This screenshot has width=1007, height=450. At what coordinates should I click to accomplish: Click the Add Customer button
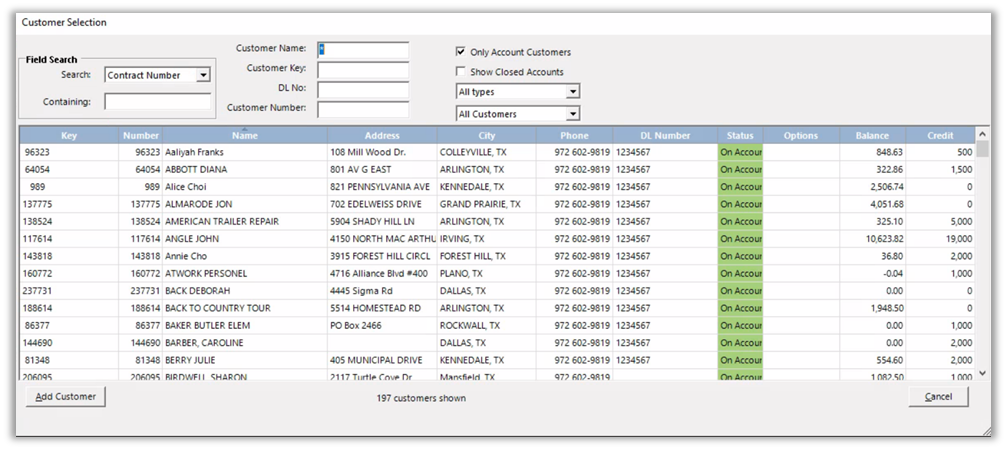[x=66, y=397]
